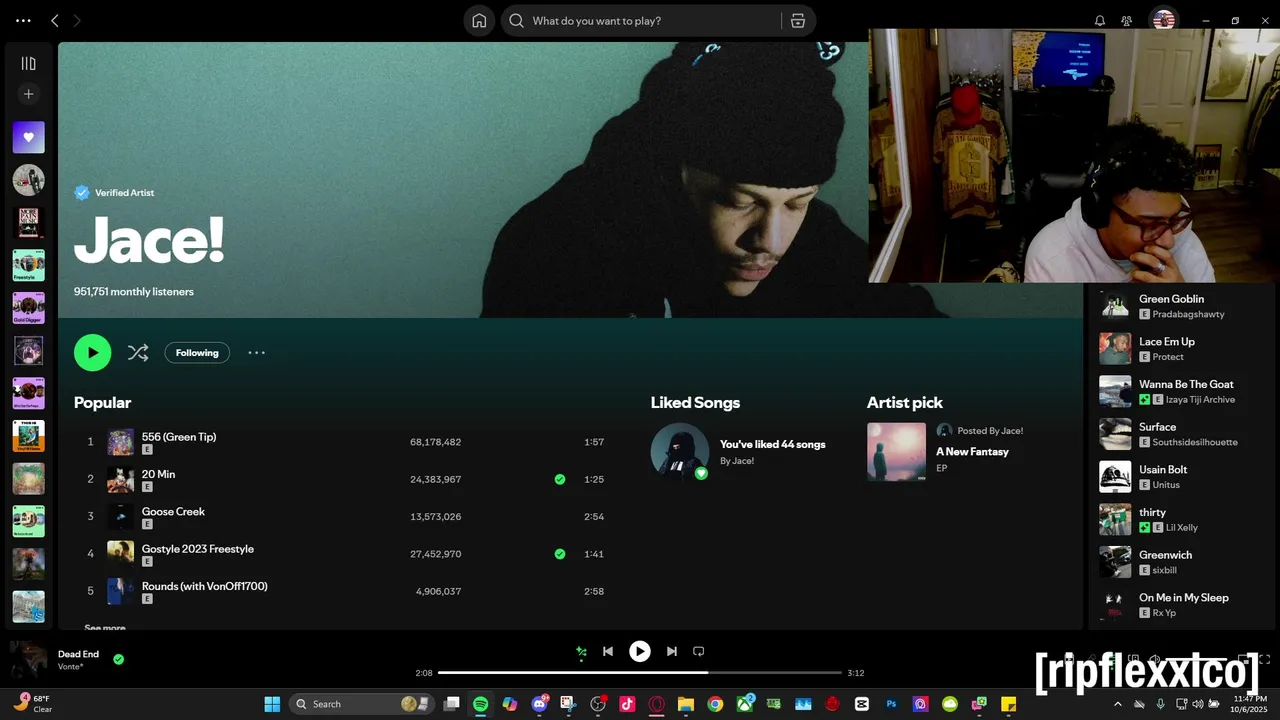Open the explicit-tagged 20 Min album art
The height and width of the screenshot is (720, 1280).
(120, 479)
